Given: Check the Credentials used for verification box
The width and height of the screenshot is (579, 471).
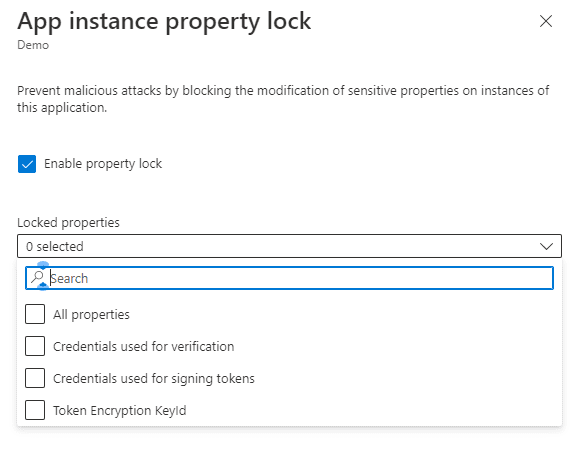Looking at the screenshot, I should pos(35,346).
